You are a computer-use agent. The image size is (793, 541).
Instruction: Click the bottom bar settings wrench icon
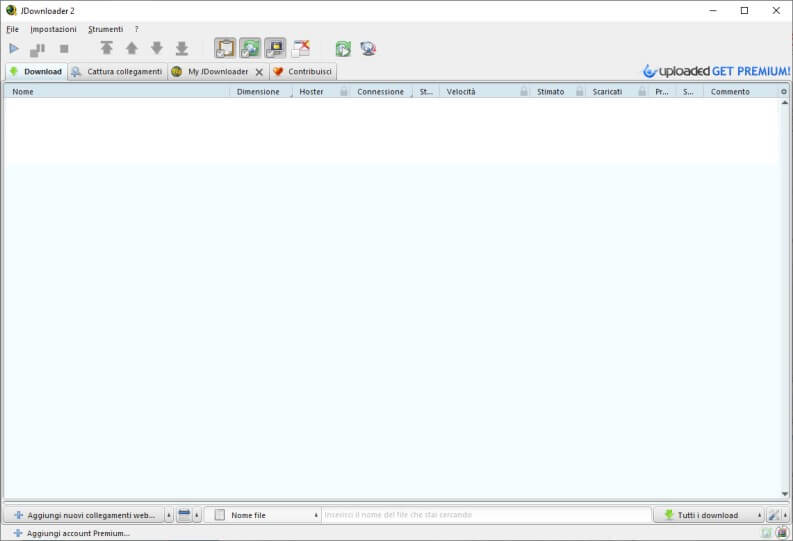pyautogui.click(x=773, y=515)
